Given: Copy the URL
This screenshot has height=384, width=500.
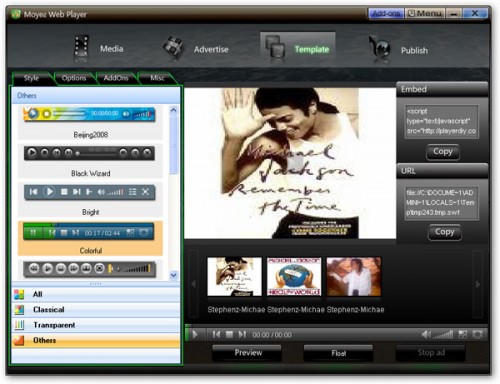Looking at the screenshot, I should [444, 232].
